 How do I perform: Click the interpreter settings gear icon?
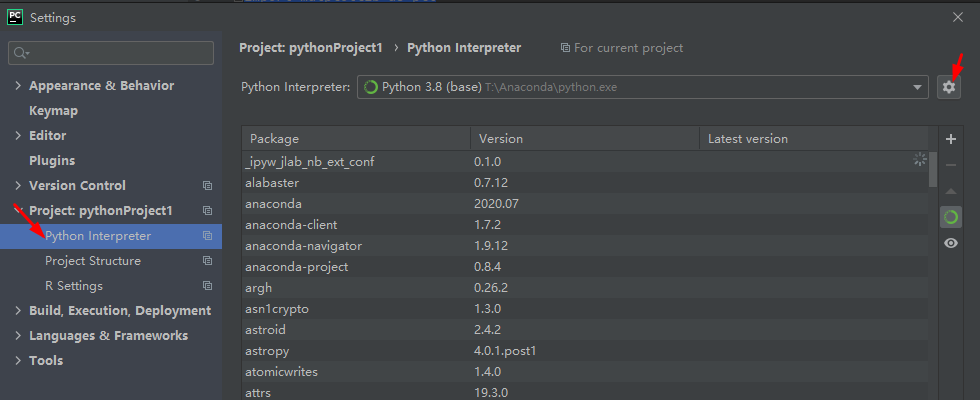(x=949, y=87)
